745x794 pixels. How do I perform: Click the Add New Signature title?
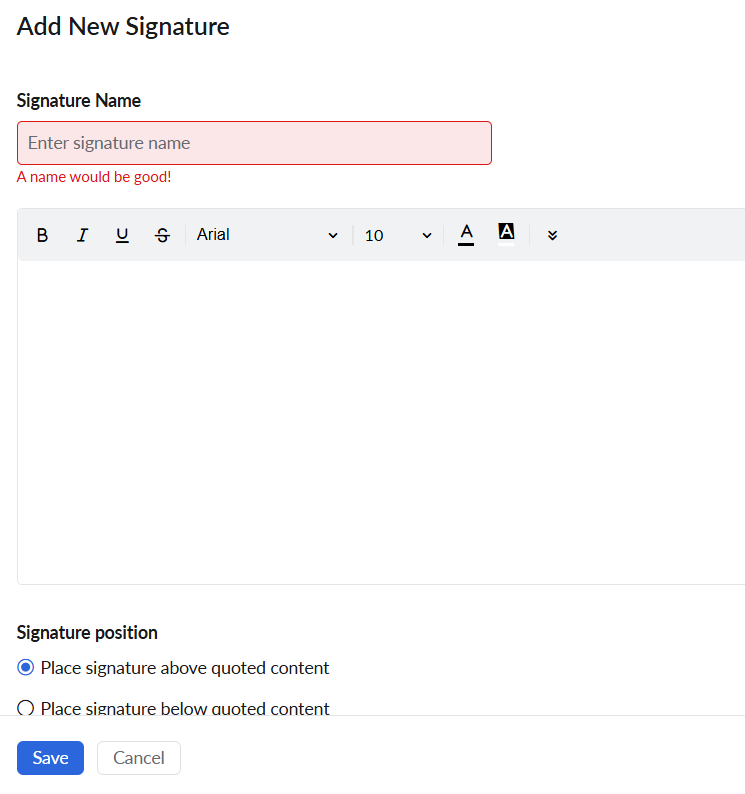click(x=123, y=26)
